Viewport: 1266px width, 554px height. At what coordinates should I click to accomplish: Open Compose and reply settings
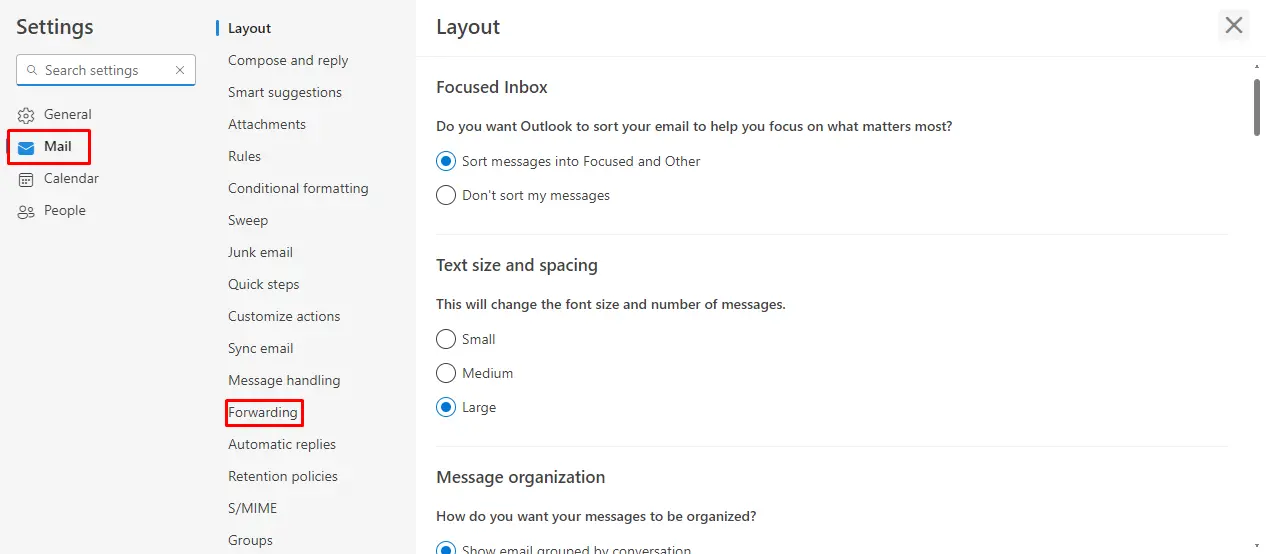pyautogui.click(x=288, y=61)
